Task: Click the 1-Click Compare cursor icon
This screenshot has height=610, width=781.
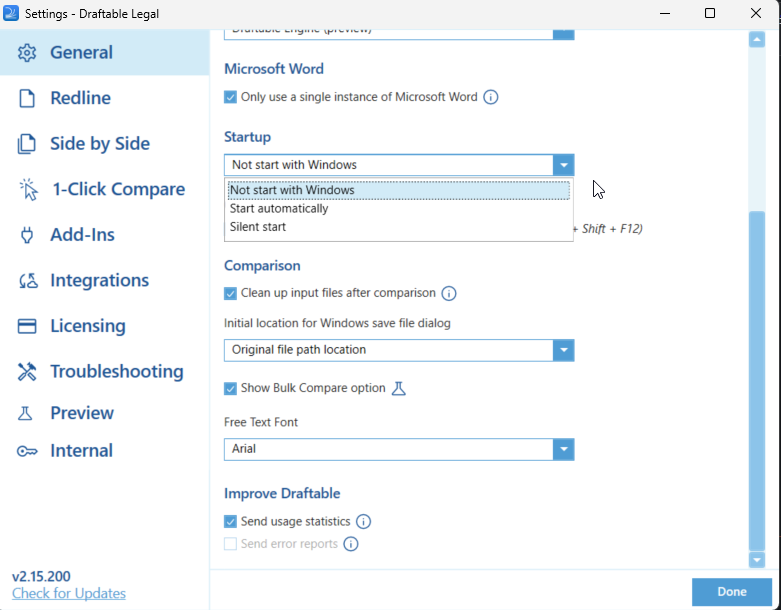Action: point(28,189)
